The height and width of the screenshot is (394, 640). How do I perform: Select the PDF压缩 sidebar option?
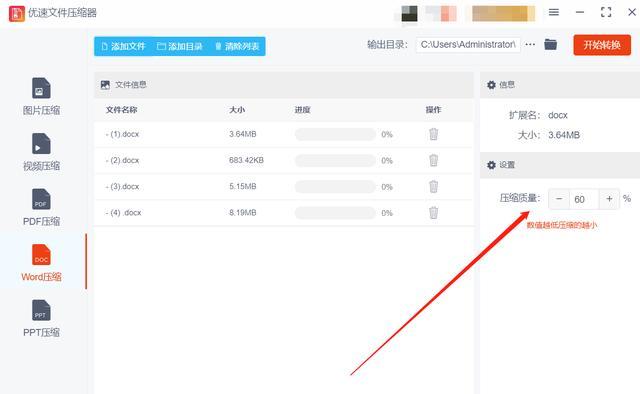(41, 208)
